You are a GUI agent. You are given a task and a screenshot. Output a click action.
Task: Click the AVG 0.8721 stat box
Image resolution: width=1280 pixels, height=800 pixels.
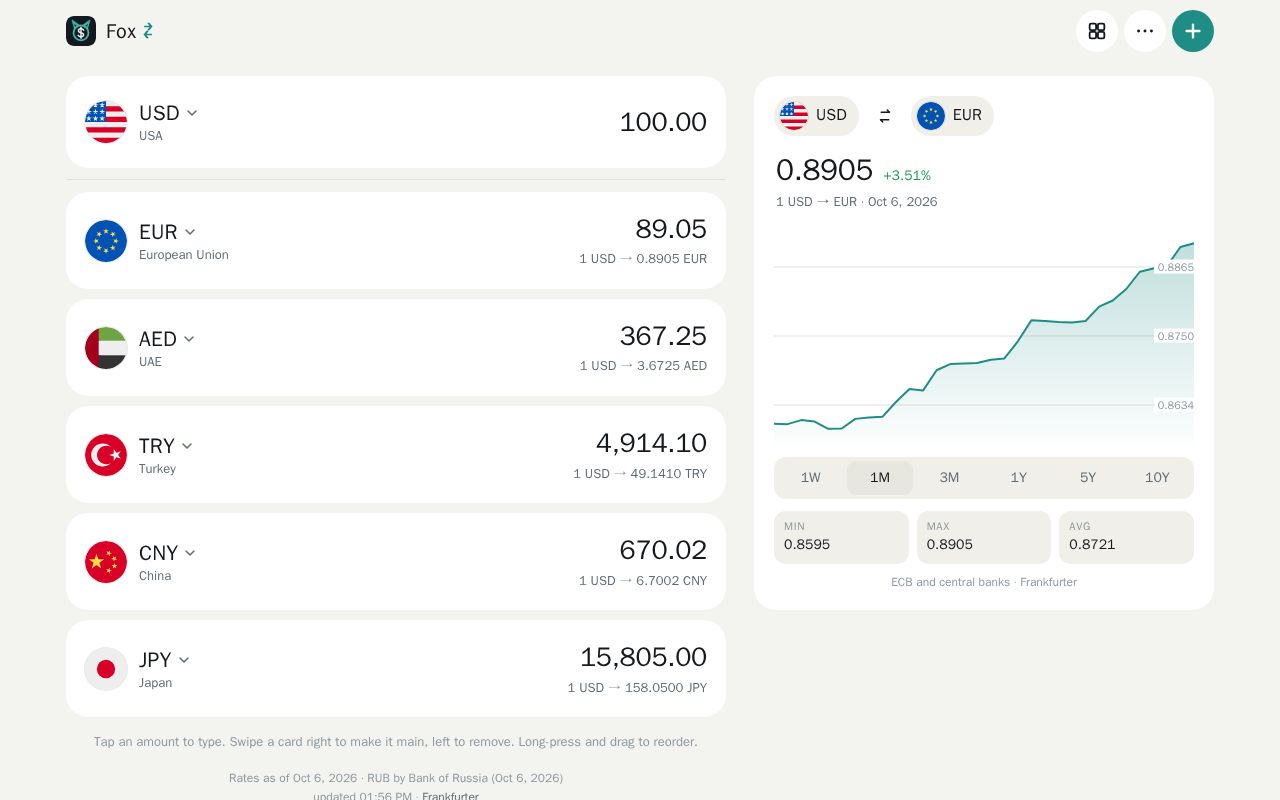[1126, 537]
